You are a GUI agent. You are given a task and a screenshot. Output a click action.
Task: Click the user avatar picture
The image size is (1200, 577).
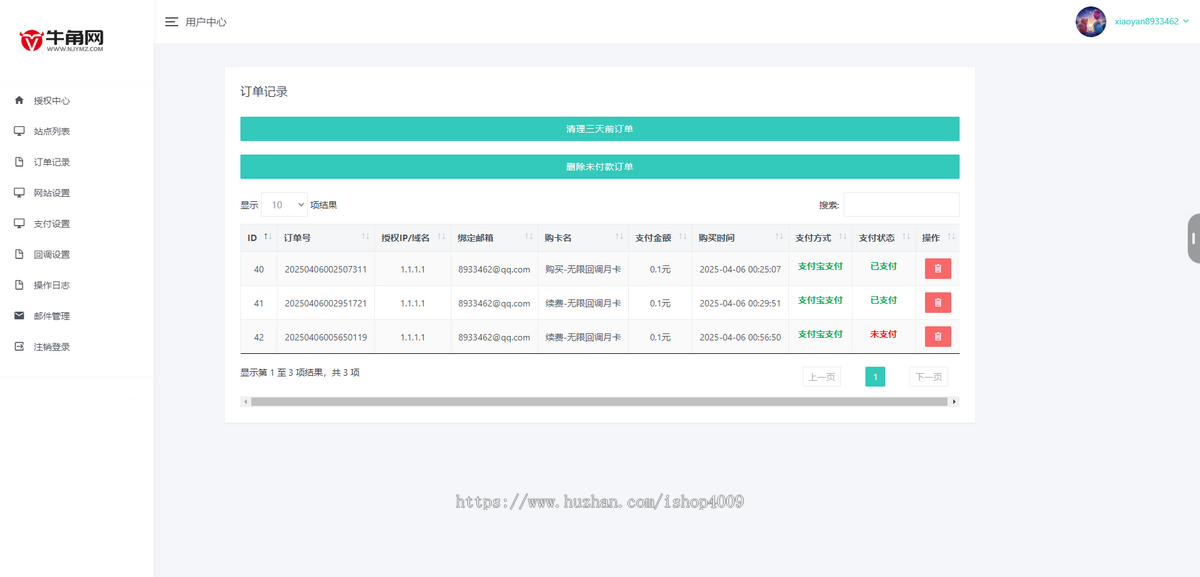[1091, 22]
